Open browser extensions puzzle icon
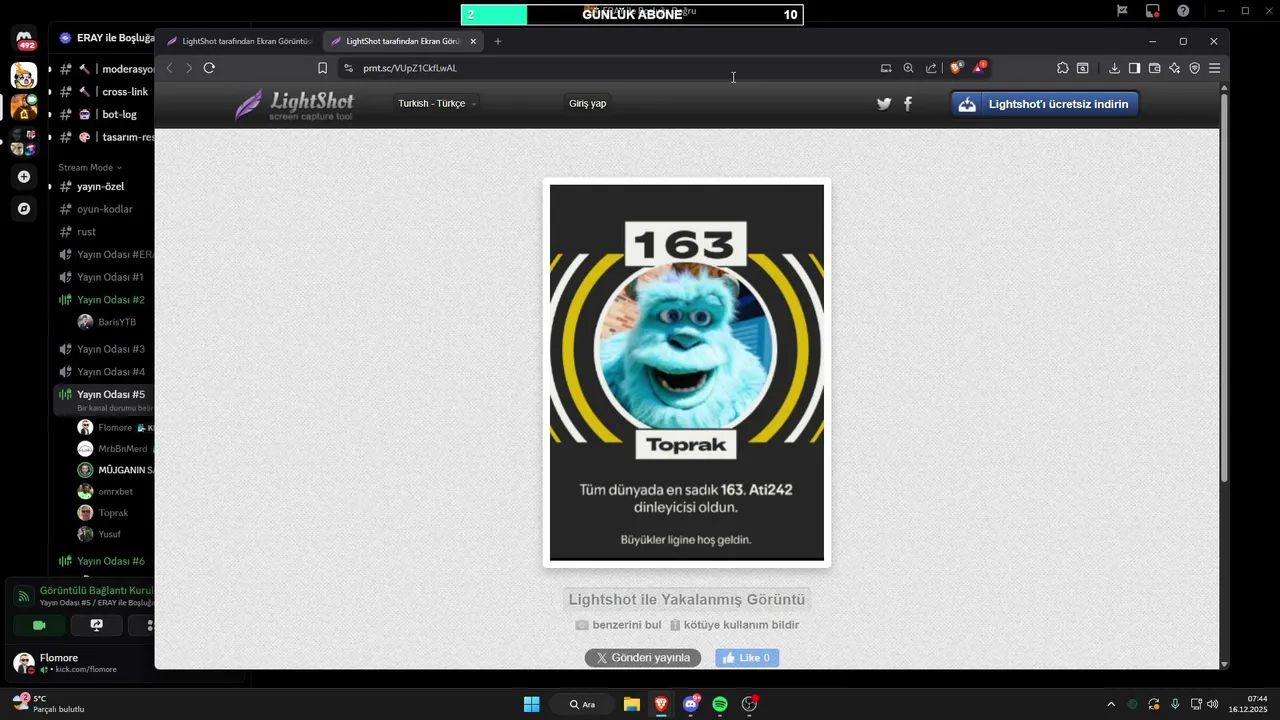The image size is (1280, 720). (1062, 68)
